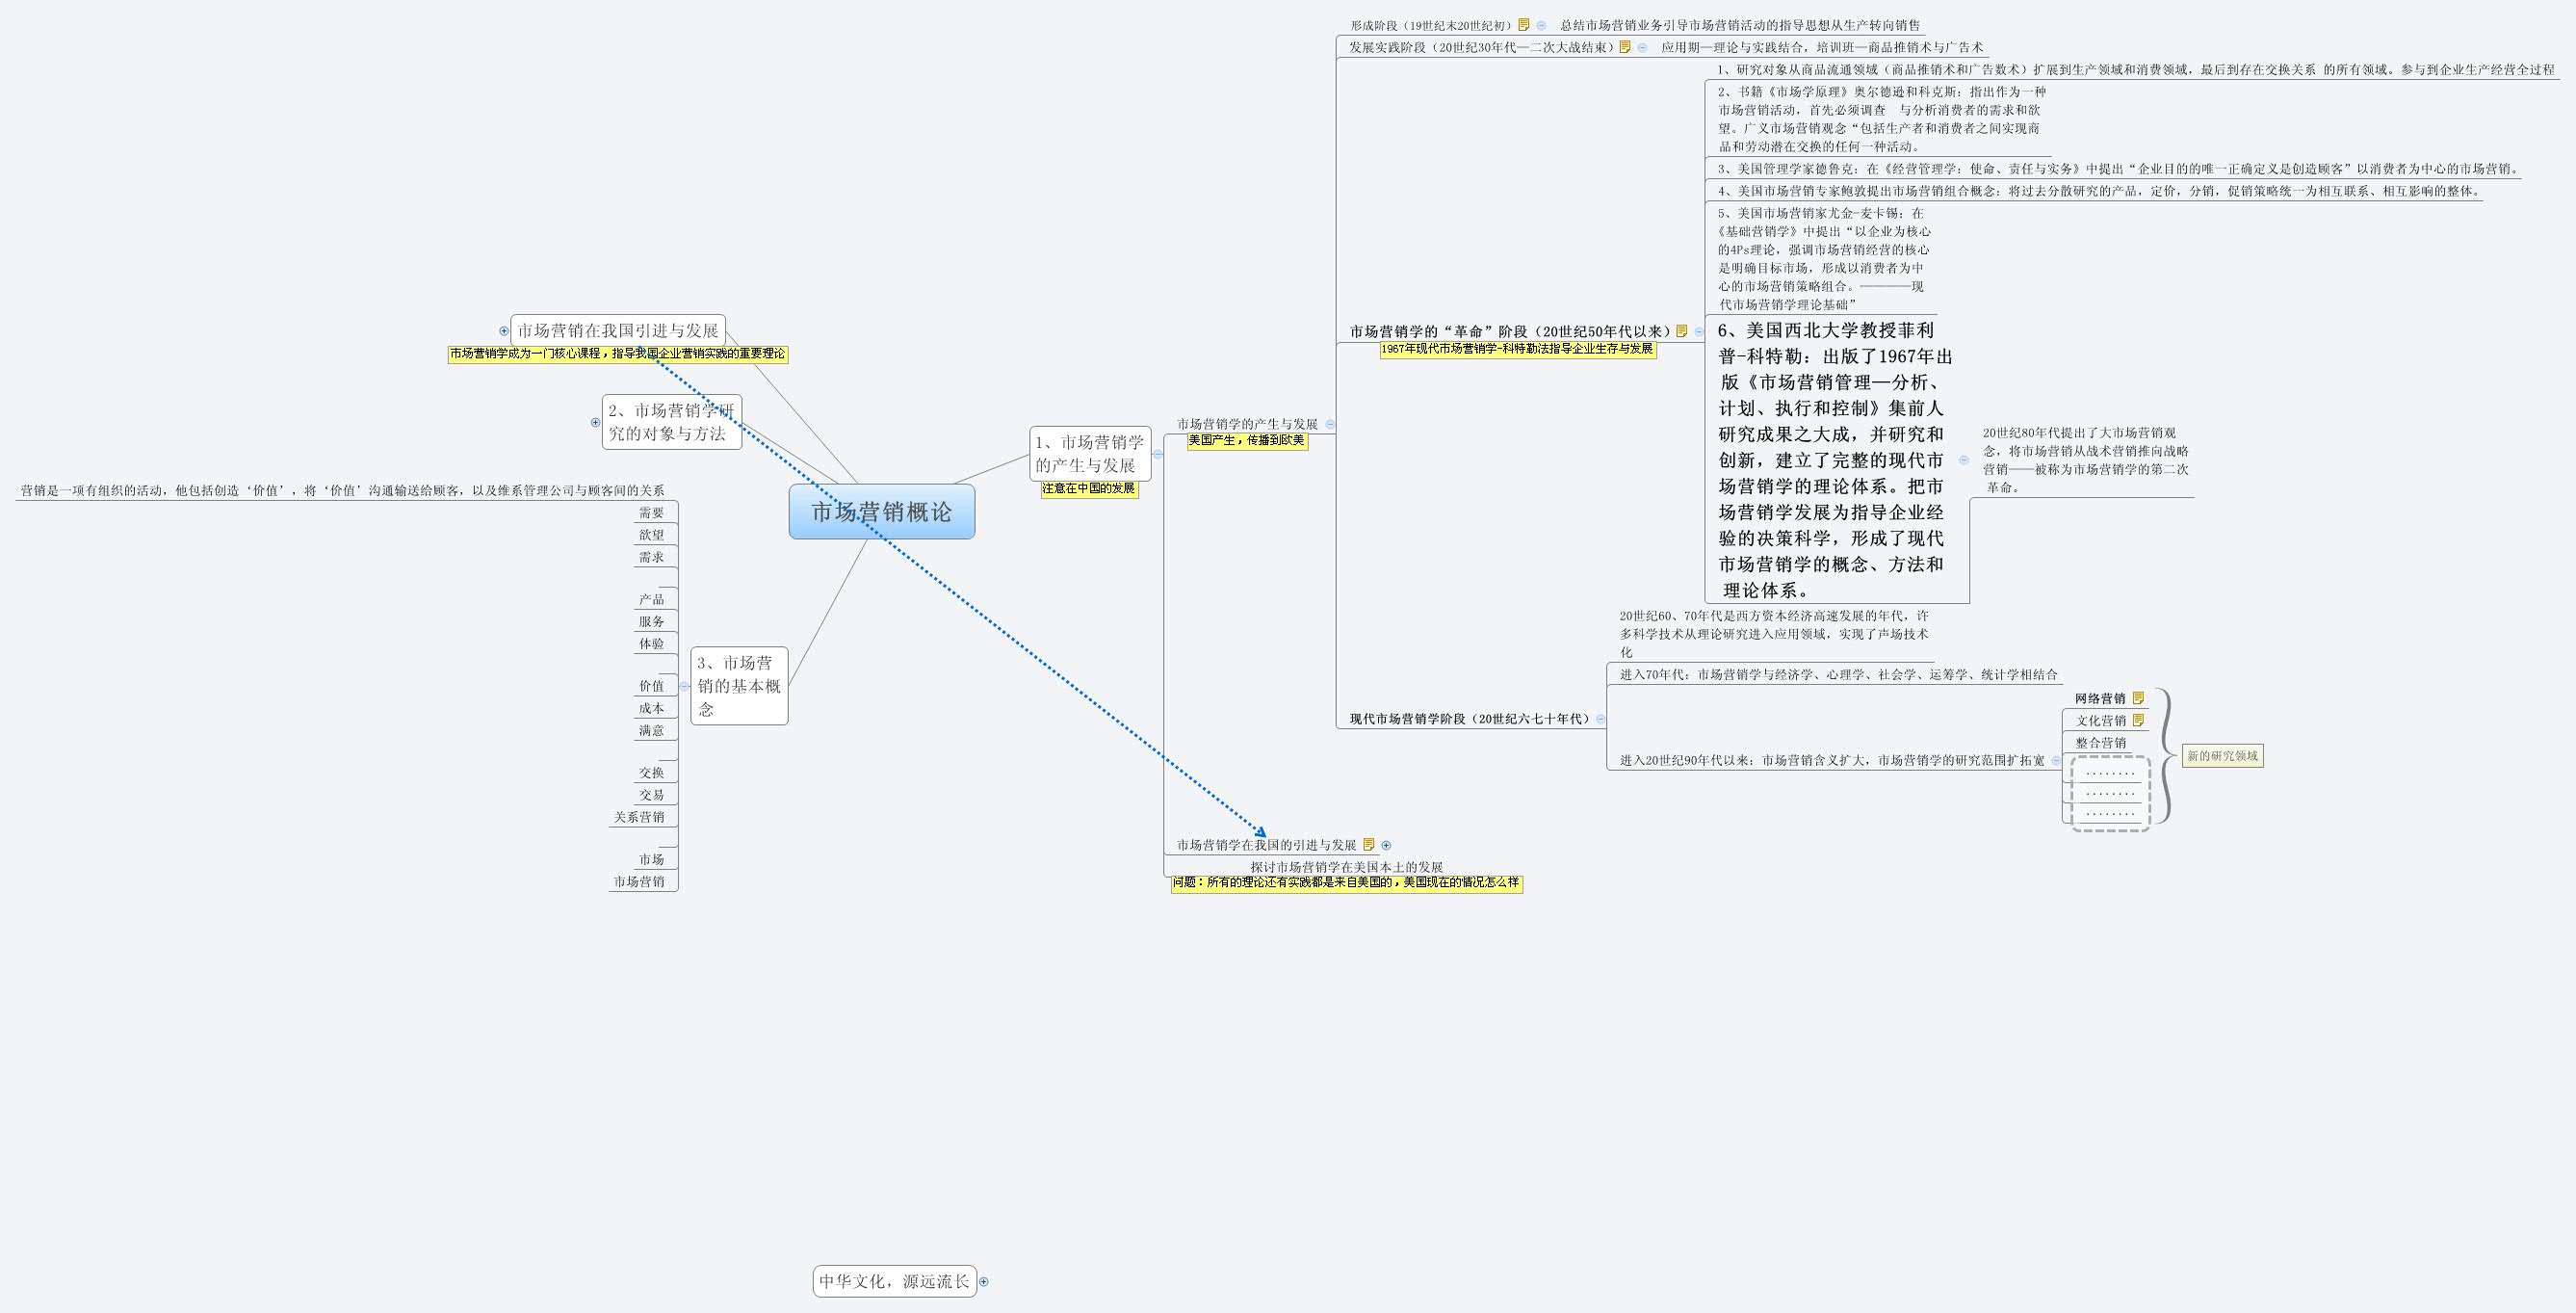Select the yellow label 注意在中国的发展

tap(1089, 489)
